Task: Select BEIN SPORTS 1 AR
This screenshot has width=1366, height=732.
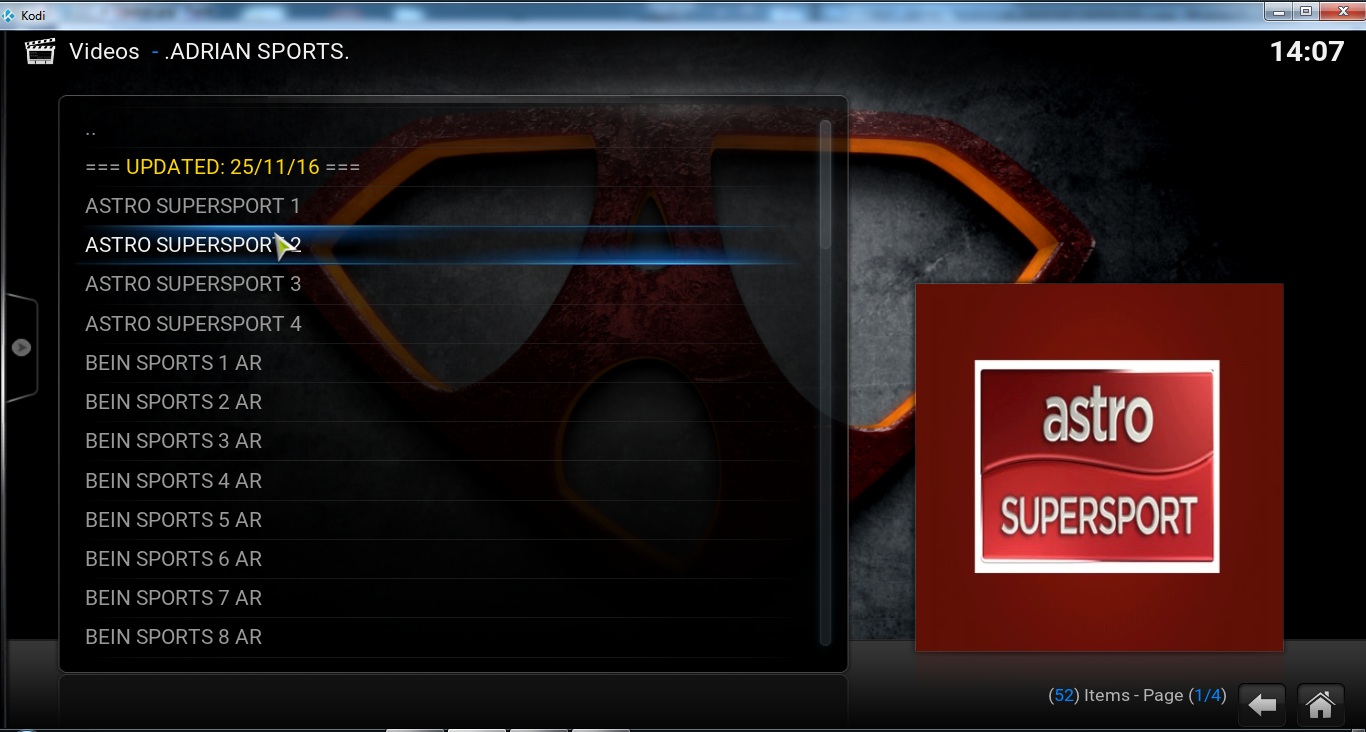Action: point(436,363)
